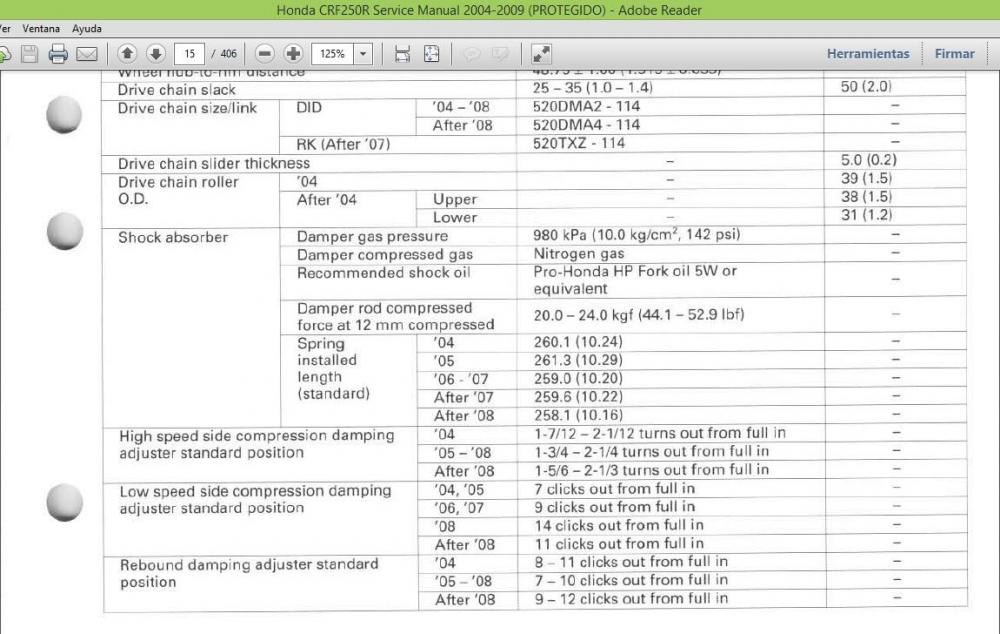Open the Ventana menu
Screen dimensions: 1000x634
40,29
